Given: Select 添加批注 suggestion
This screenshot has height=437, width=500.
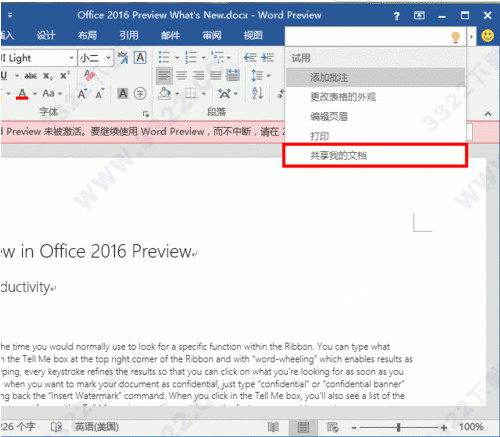Looking at the screenshot, I should pyautogui.click(x=375, y=77).
